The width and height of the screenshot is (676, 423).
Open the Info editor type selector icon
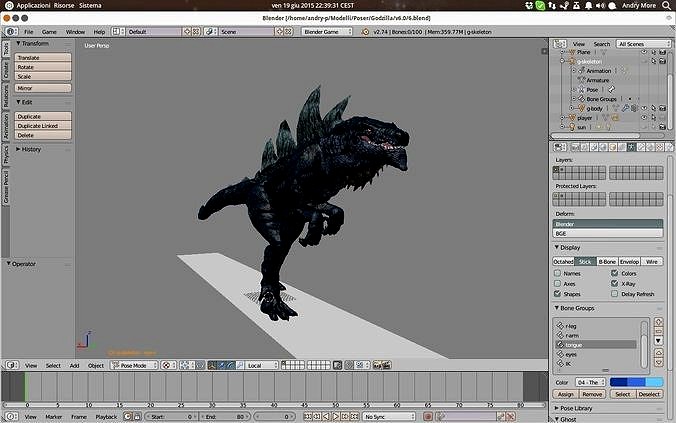tap(10, 31)
